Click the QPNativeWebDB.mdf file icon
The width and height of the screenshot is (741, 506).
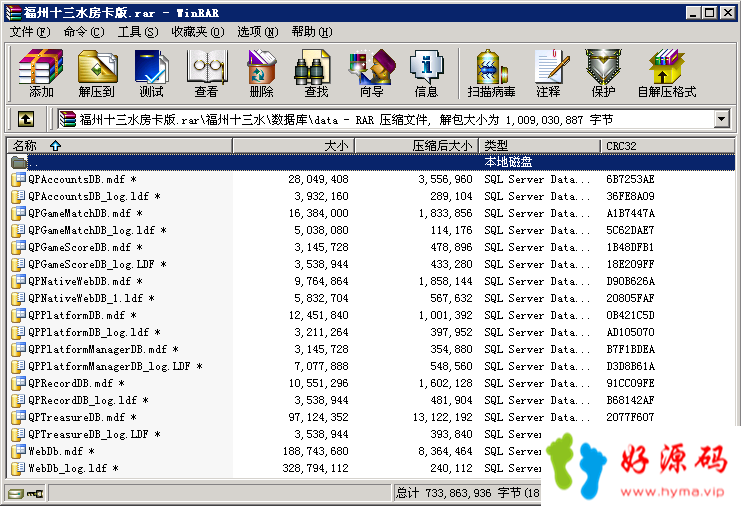[19, 281]
